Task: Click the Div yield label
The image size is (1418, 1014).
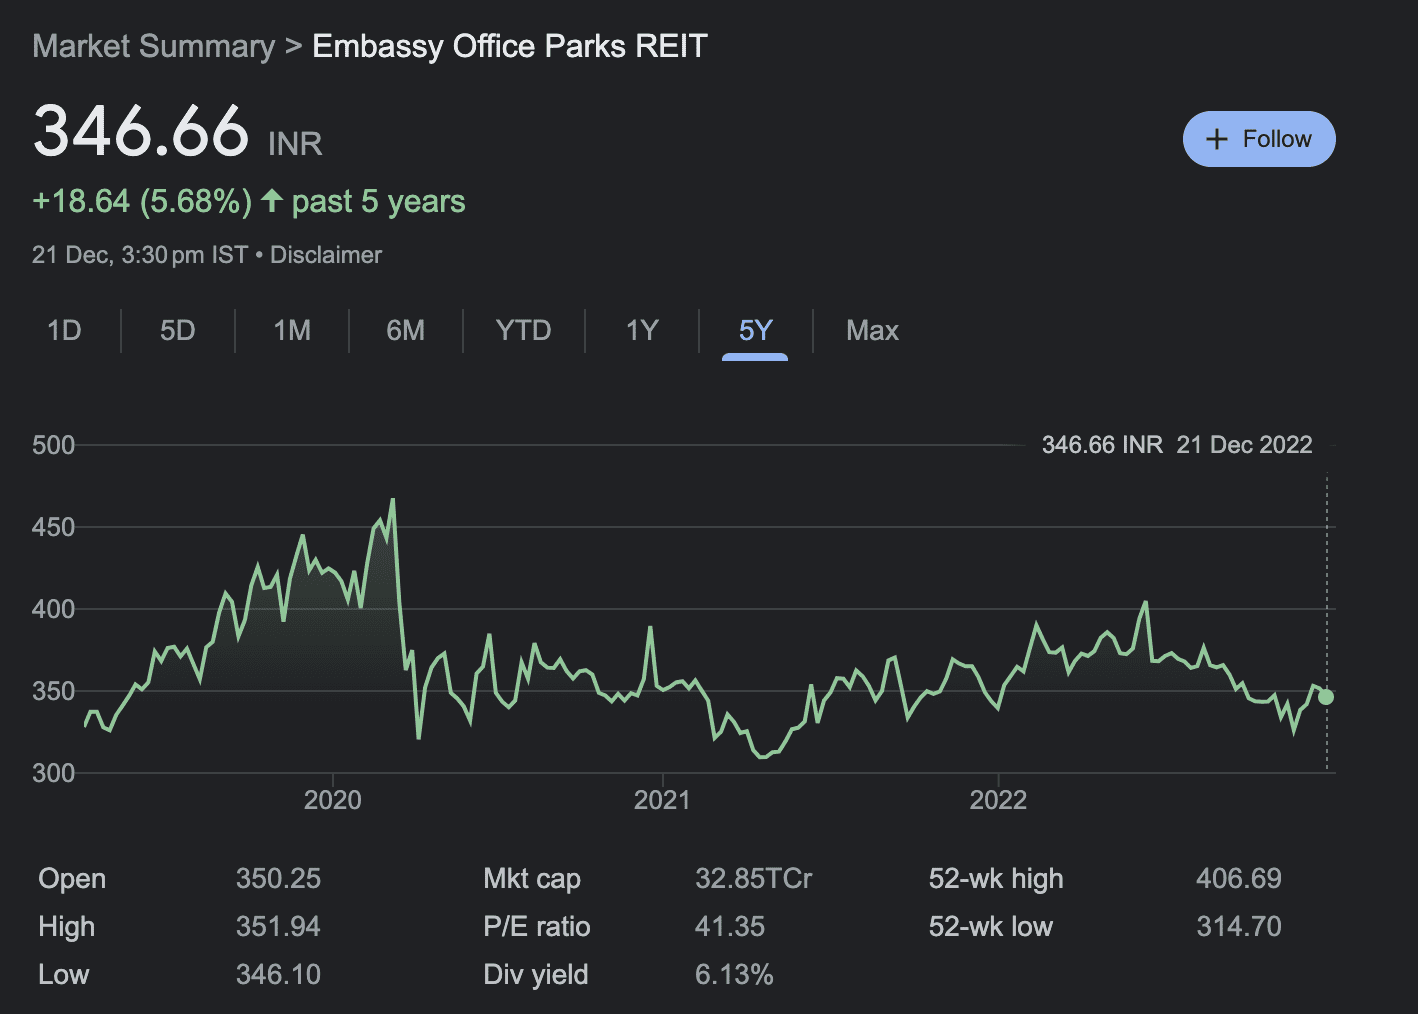Action: 536,975
